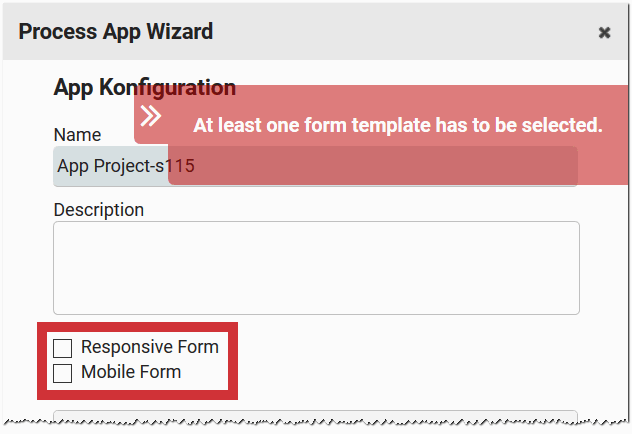The image size is (632, 434).
Task: Click the Name field label
Action: pos(77,135)
